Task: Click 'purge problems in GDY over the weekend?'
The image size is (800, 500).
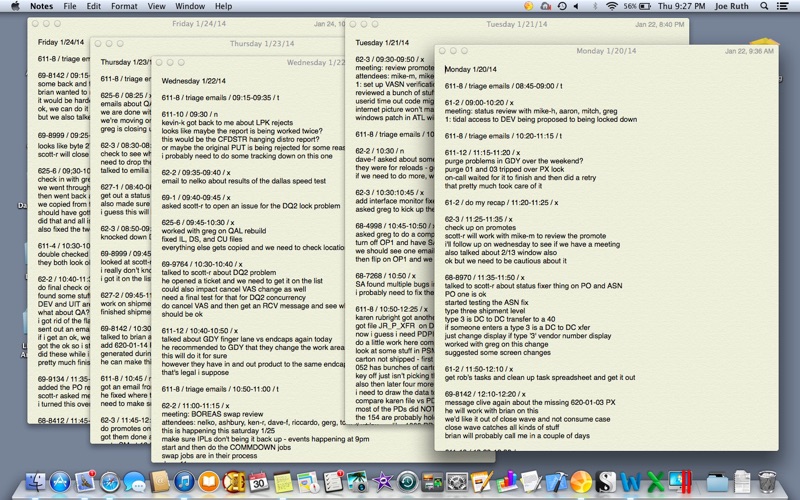Action: 514,161
